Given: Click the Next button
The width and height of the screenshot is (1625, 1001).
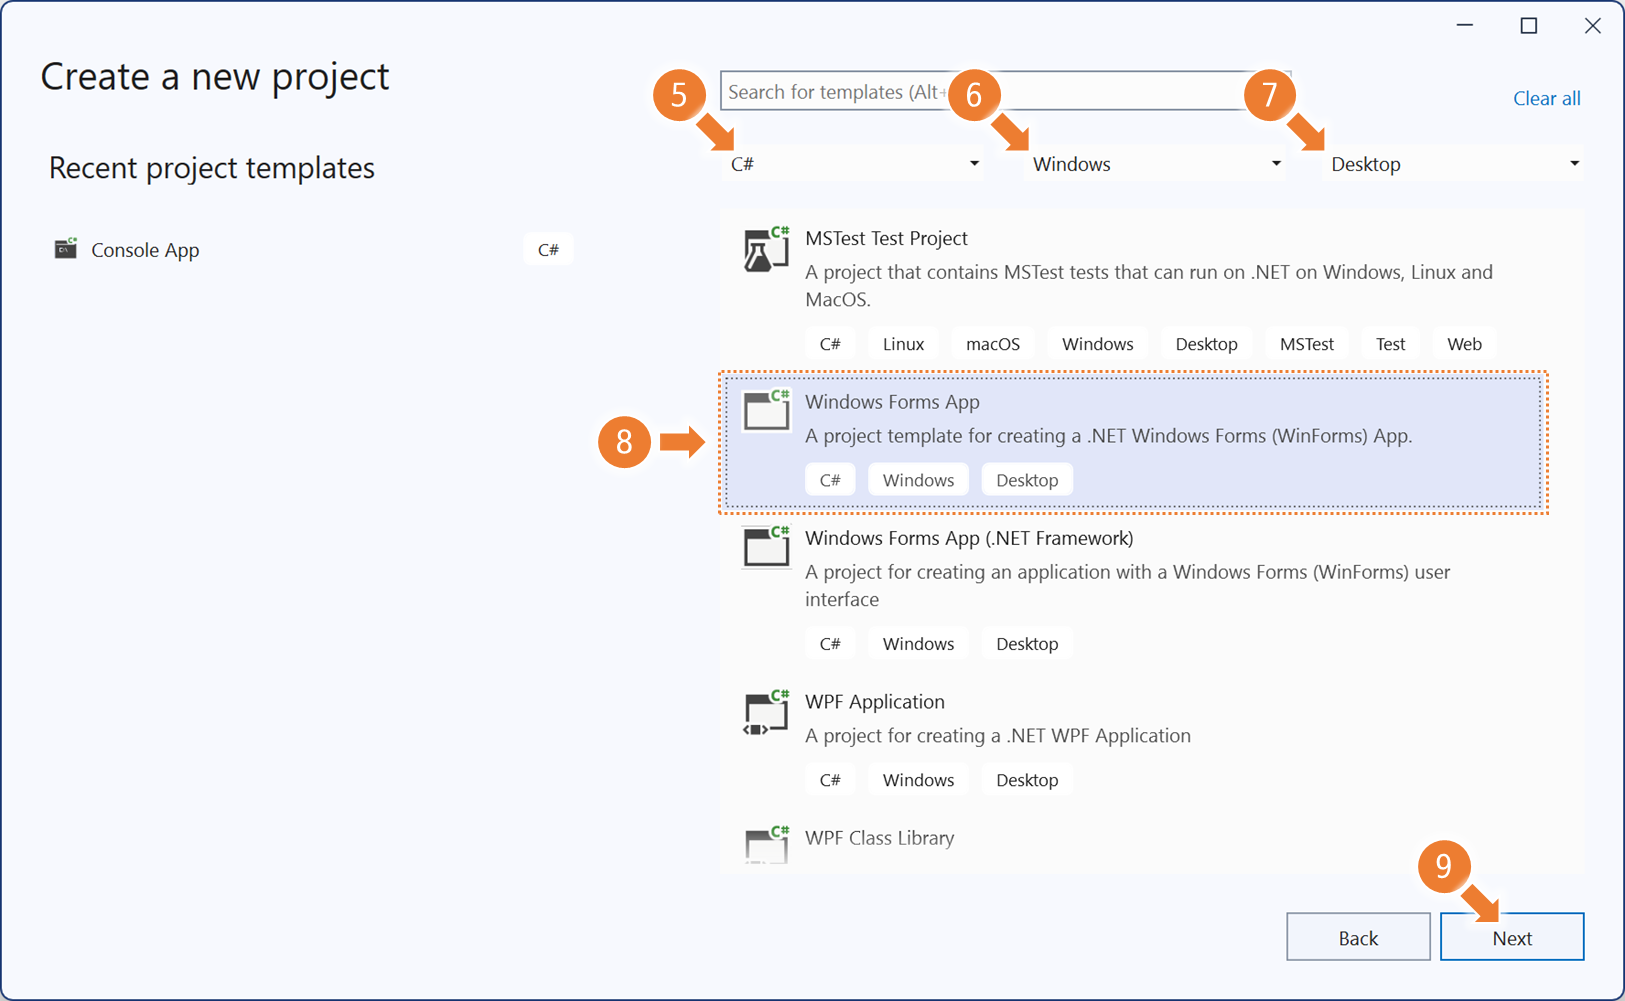Looking at the screenshot, I should [1512, 937].
